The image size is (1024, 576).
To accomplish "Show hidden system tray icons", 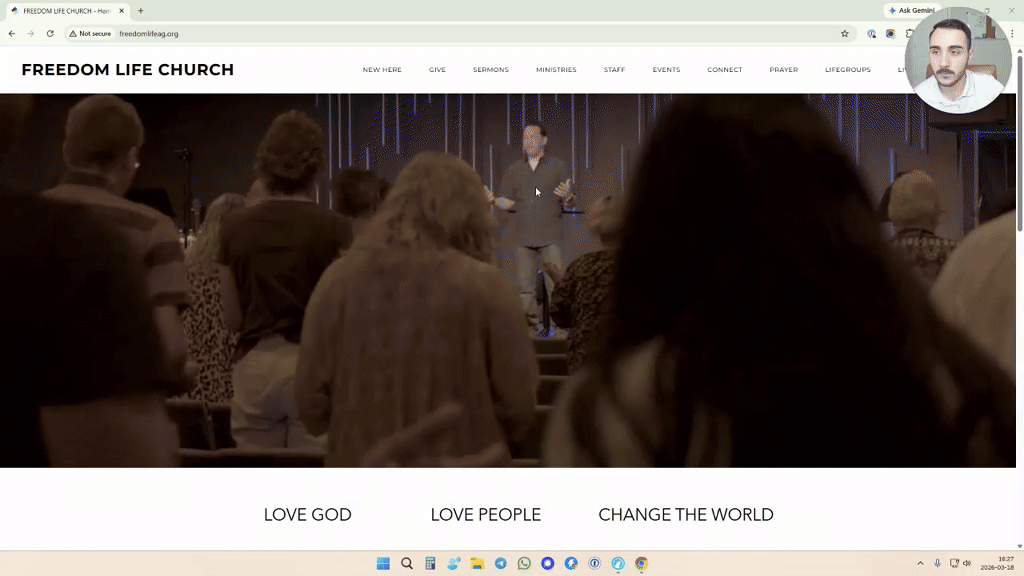I will tap(920, 563).
